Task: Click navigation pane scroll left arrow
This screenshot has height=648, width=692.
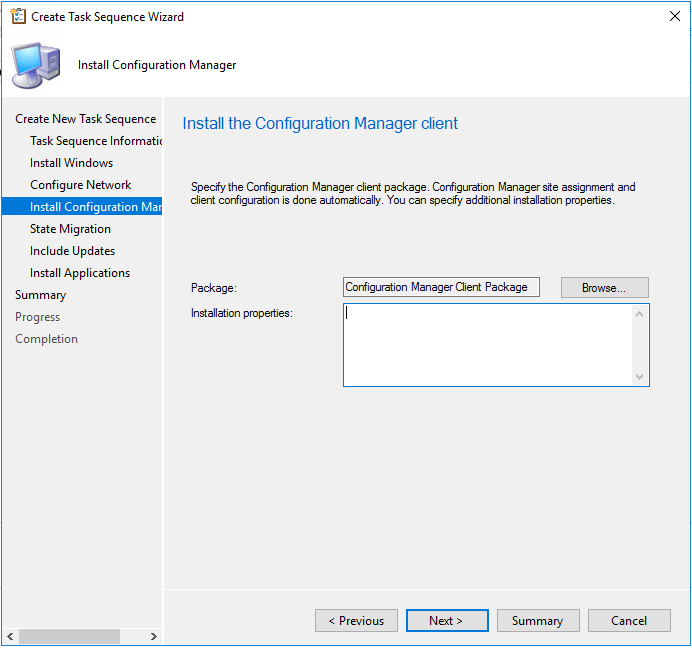Action: 10,637
